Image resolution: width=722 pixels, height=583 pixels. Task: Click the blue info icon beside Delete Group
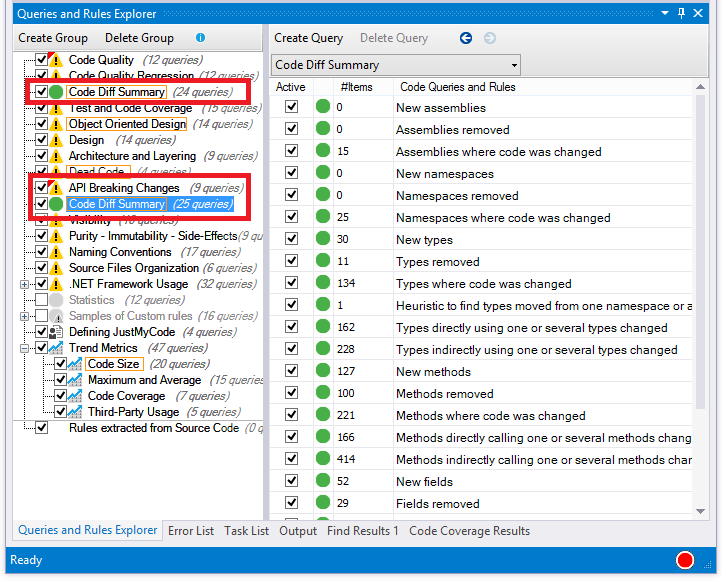(200, 38)
